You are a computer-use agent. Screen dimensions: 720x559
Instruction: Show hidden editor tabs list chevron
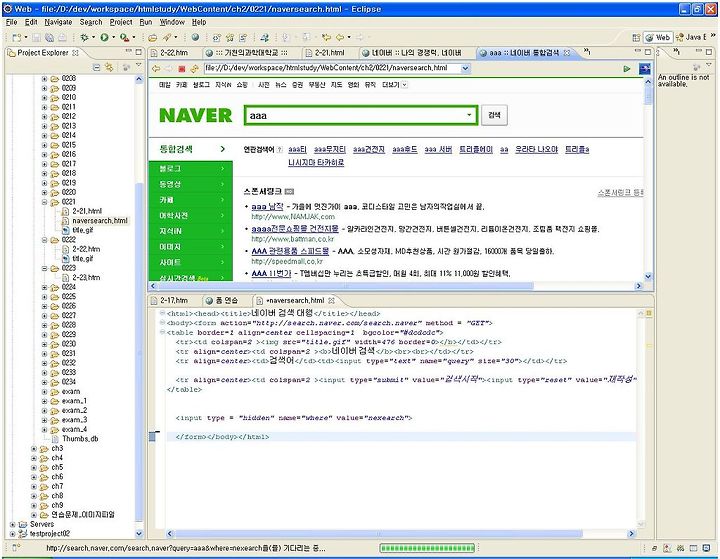pos(587,52)
